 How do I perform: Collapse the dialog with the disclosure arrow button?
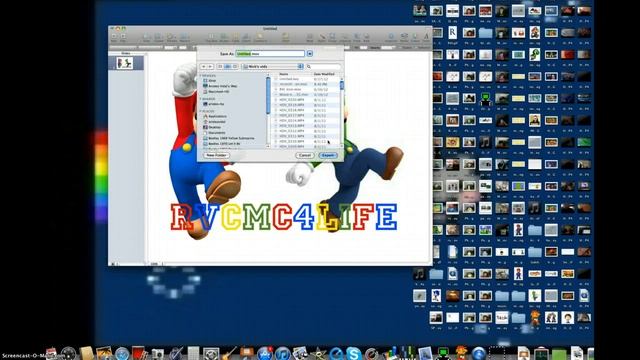[x=310, y=53]
